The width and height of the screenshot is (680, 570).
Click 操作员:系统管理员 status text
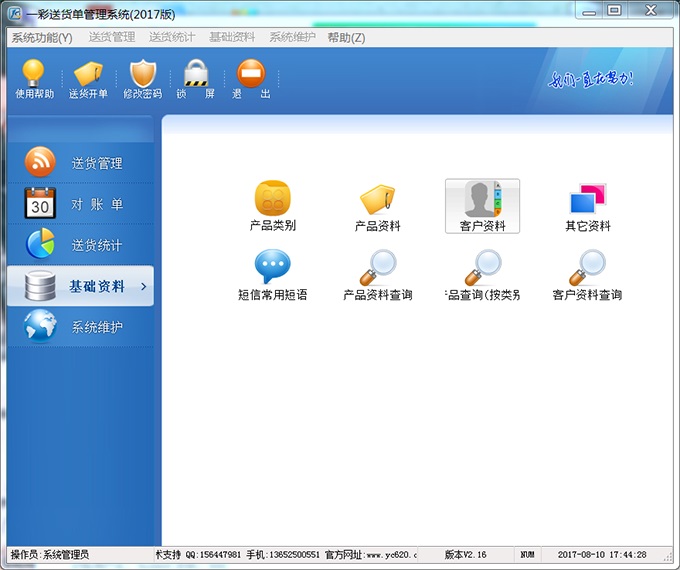coord(50,554)
